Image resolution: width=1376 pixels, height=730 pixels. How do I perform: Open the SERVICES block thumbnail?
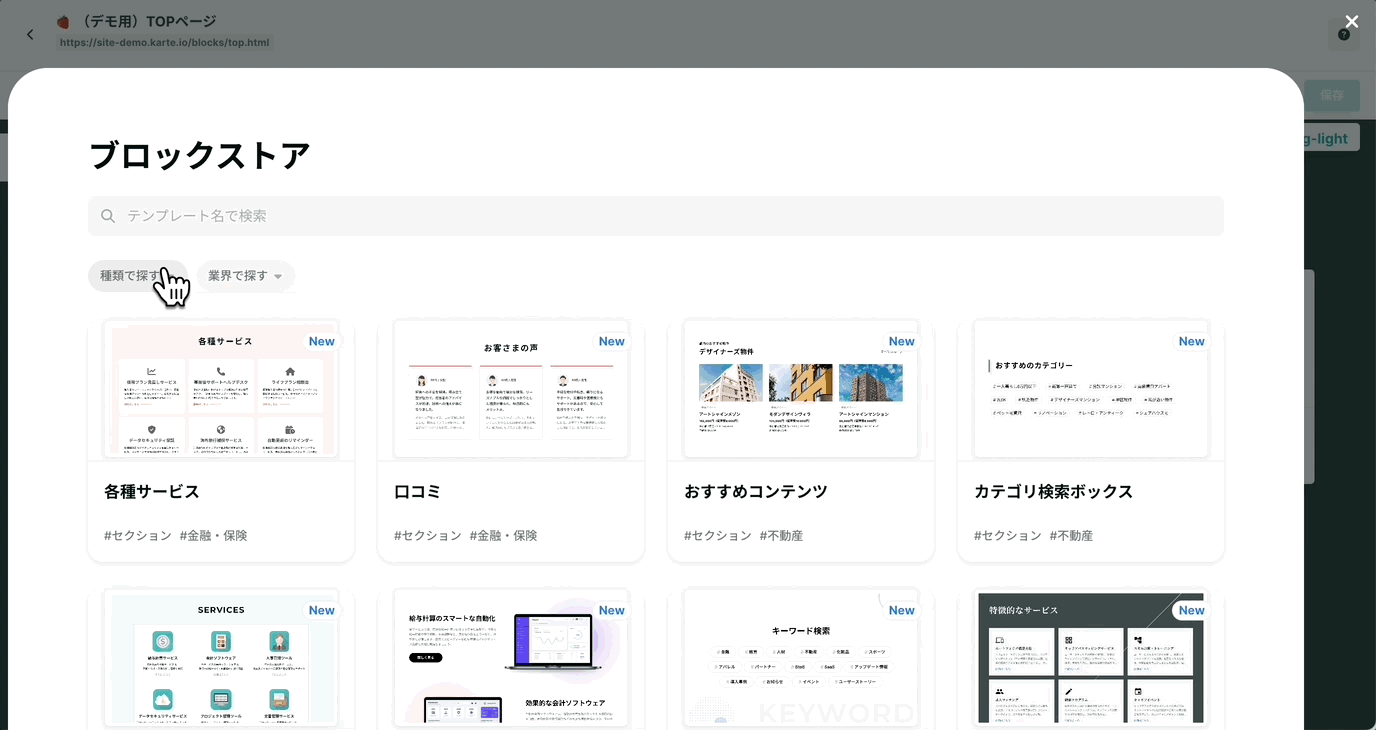[x=221, y=659]
